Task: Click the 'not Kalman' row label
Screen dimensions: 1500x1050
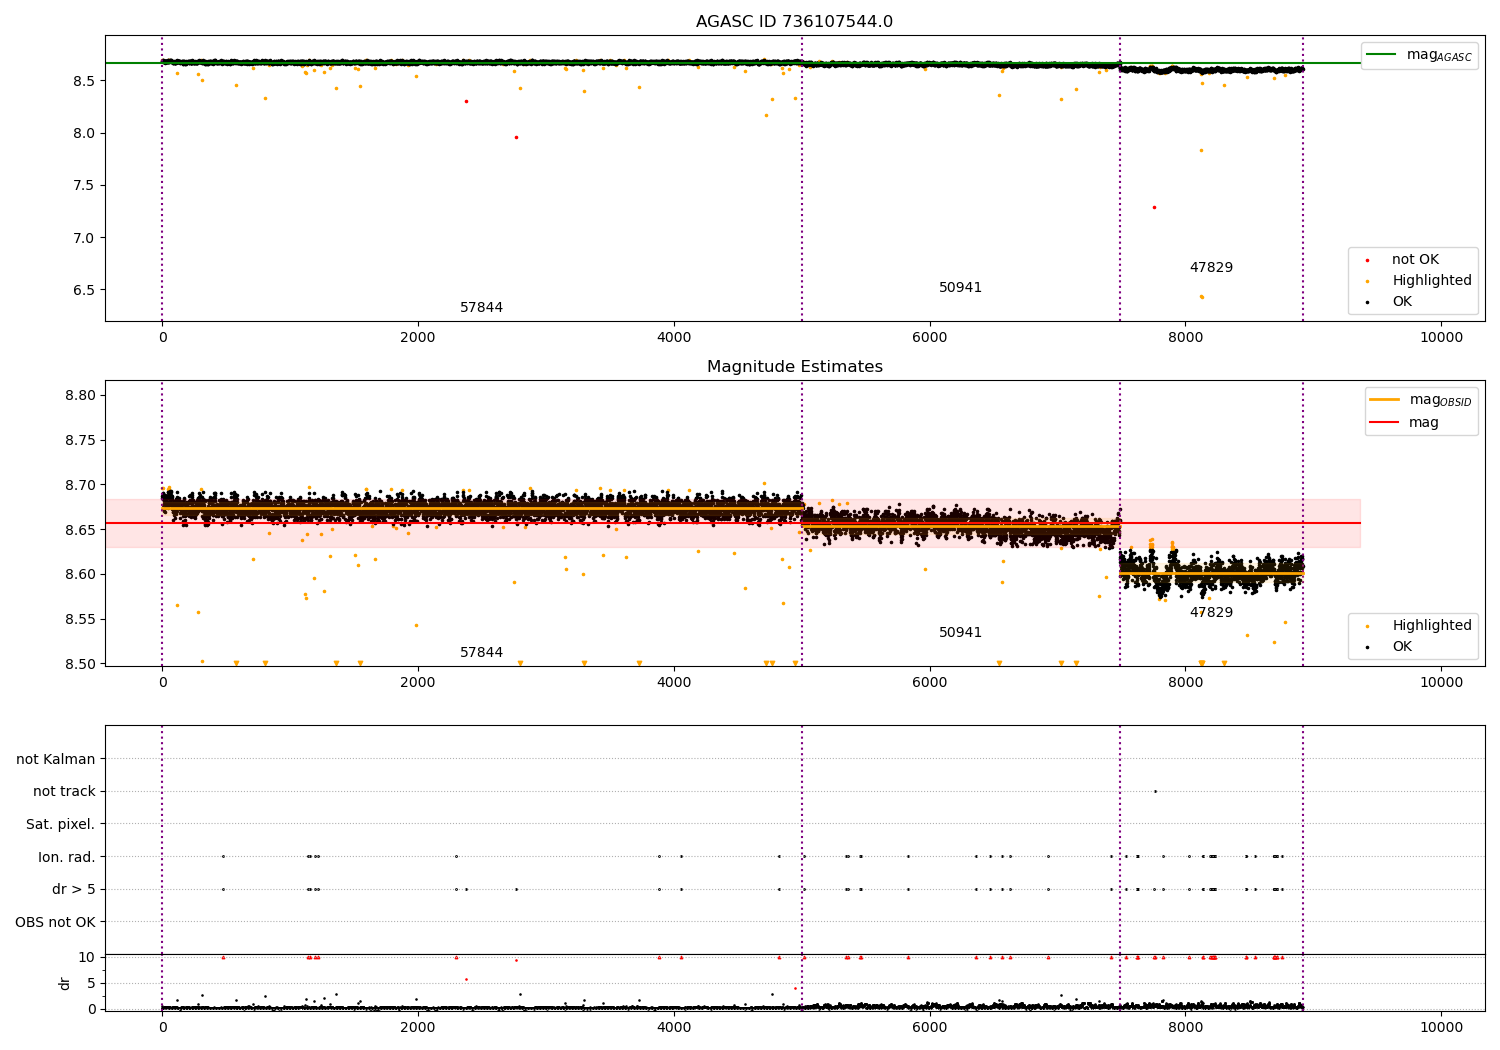Action: pyautogui.click(x=56, y=759)
